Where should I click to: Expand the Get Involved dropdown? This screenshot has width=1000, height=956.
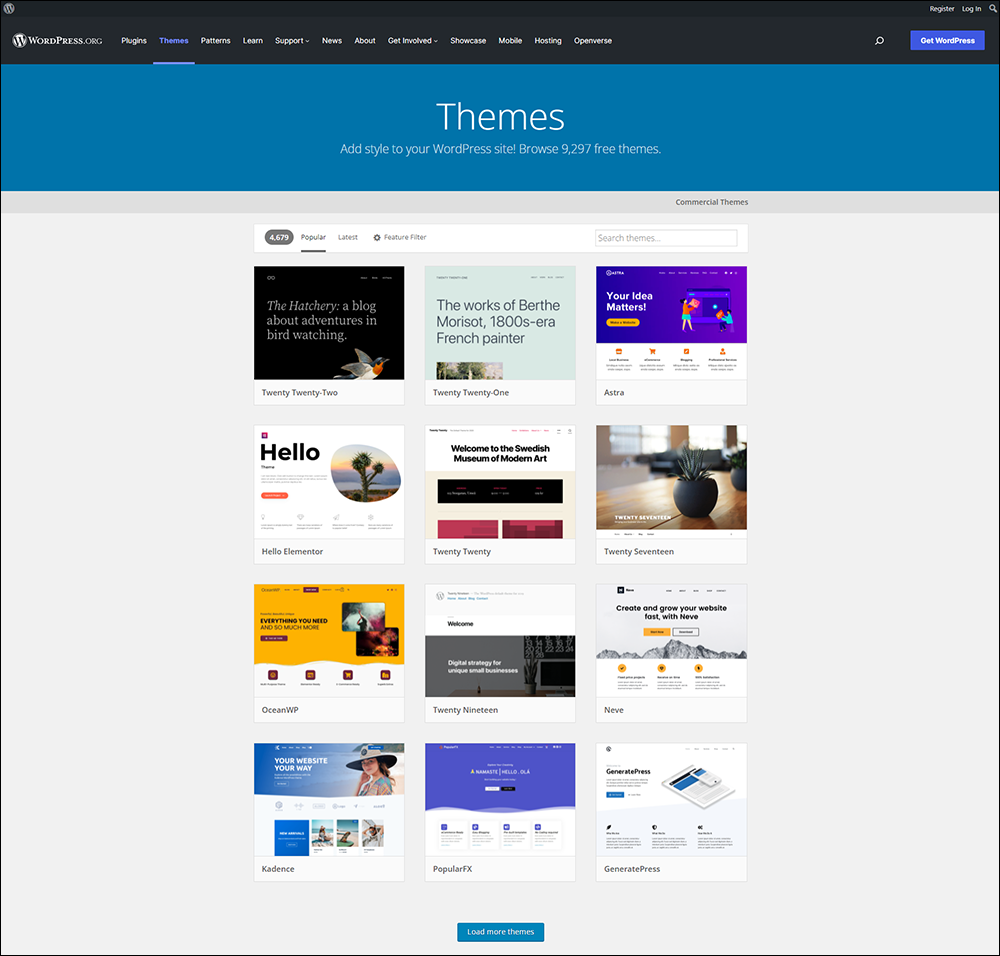(413, 40)
